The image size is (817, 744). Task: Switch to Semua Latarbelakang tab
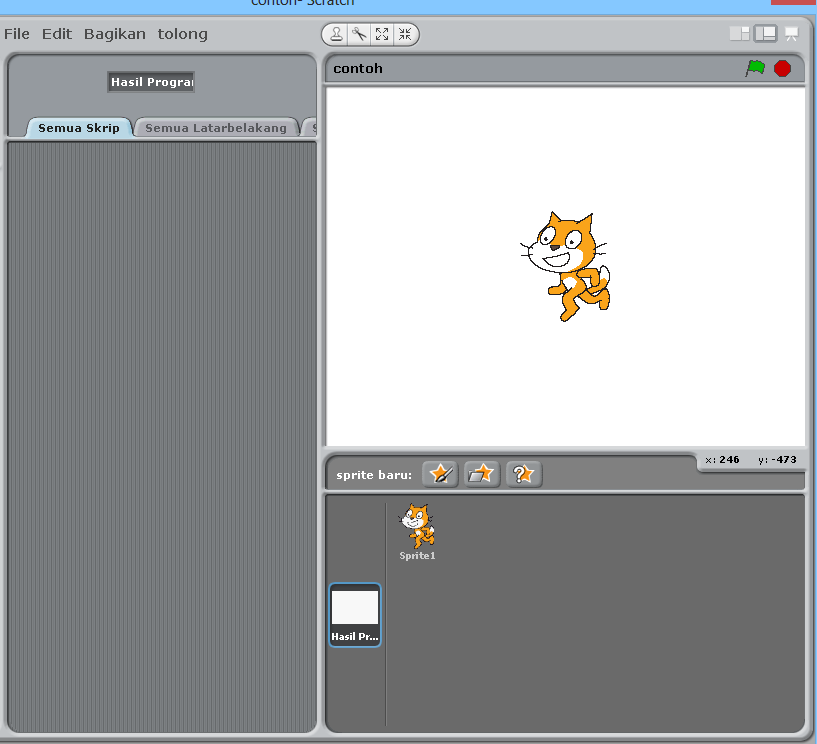click(x=216, y=128)
